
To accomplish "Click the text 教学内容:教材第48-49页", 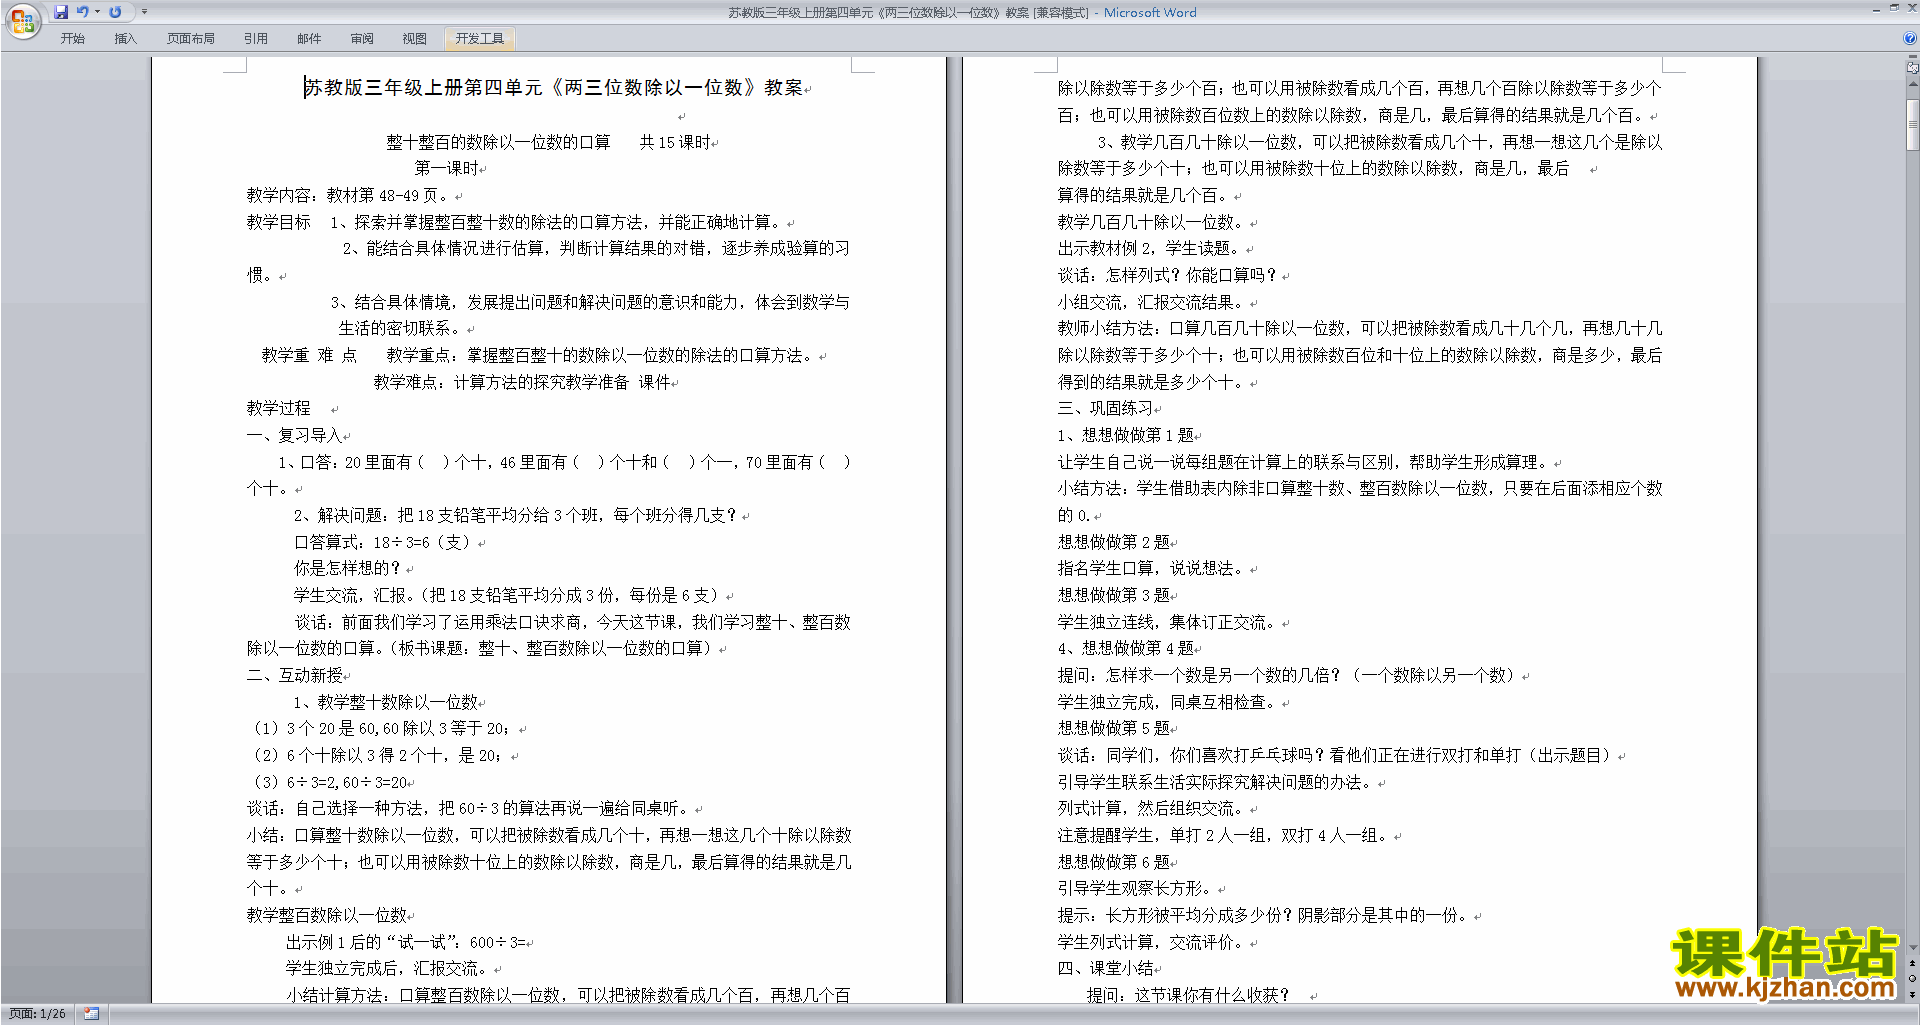I will tap(348, 196).
